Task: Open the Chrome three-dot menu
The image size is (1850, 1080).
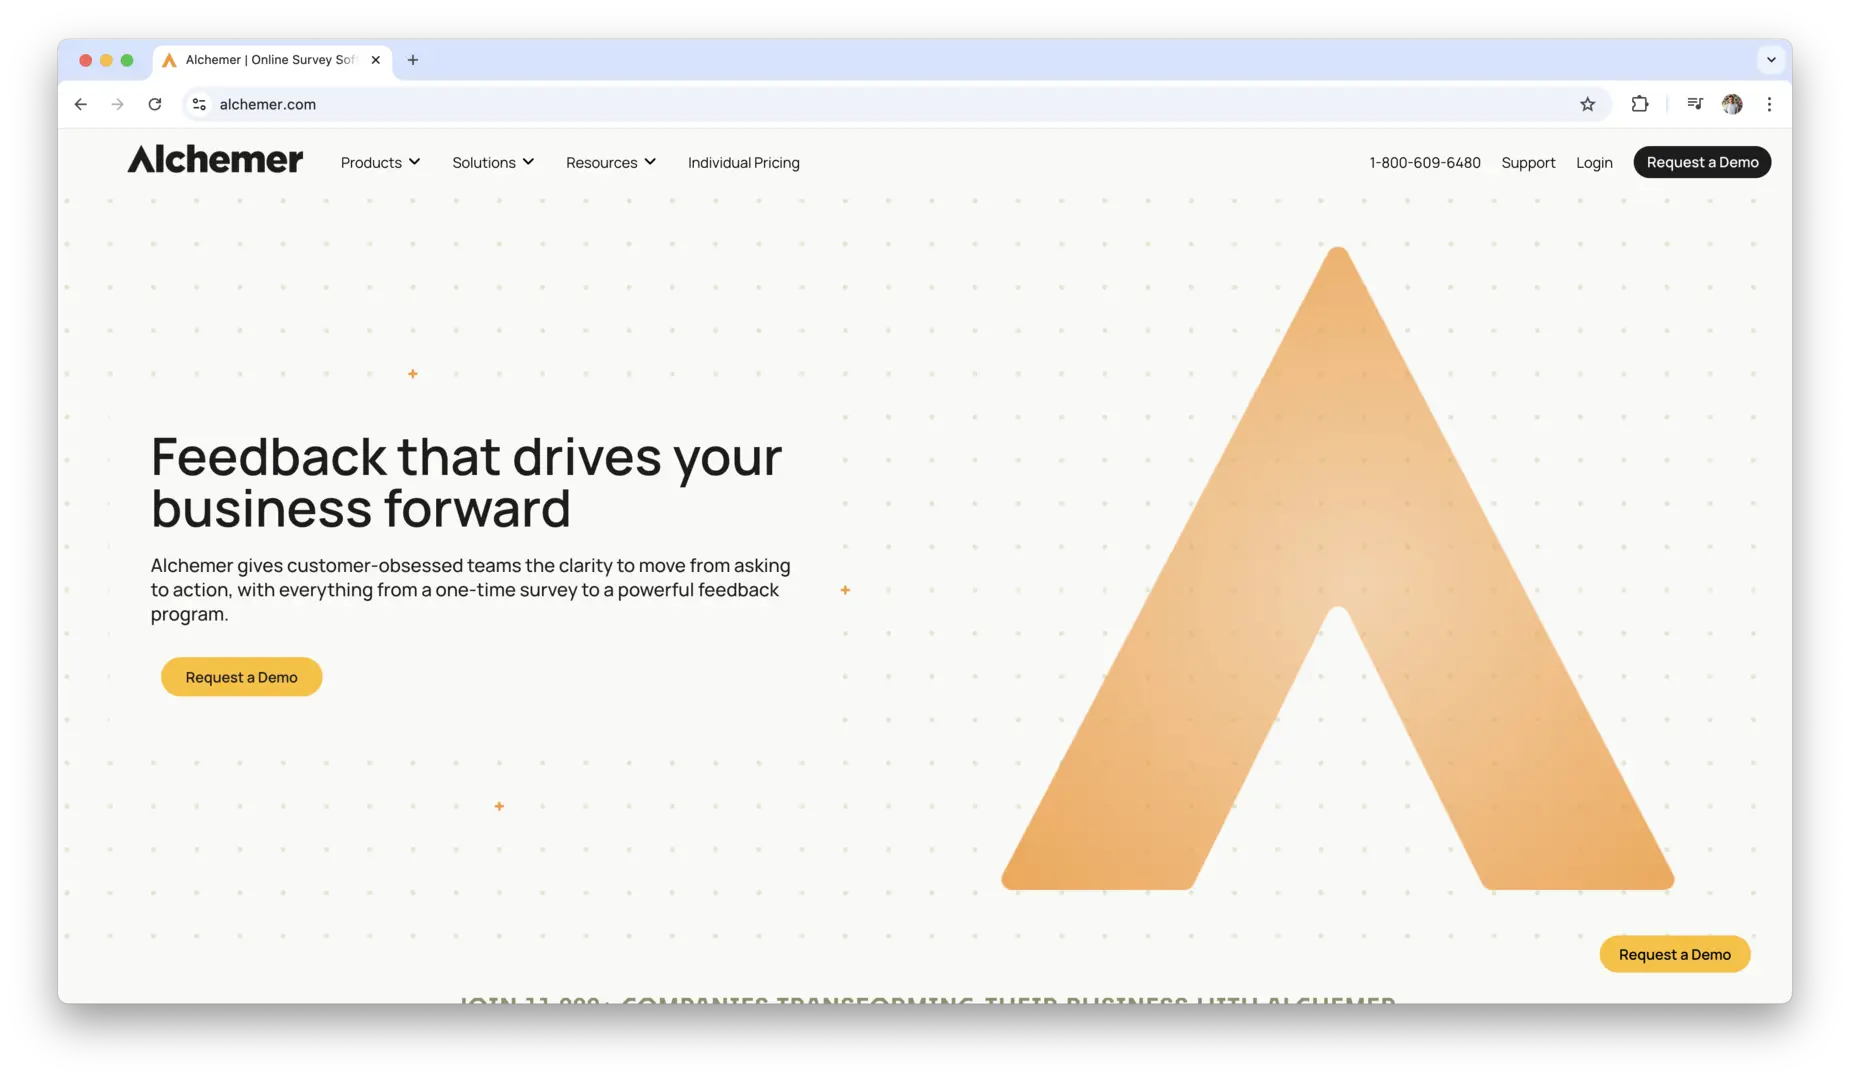Action: pos(1769,104)
